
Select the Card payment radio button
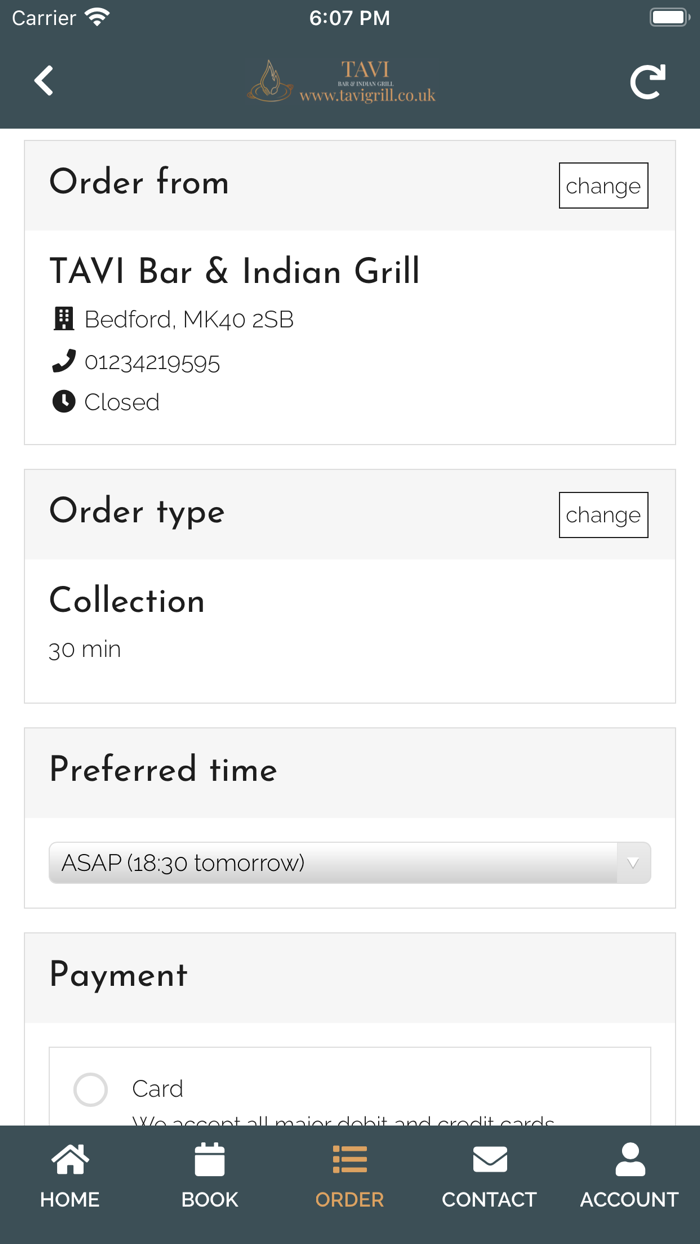coord(90,1090)
